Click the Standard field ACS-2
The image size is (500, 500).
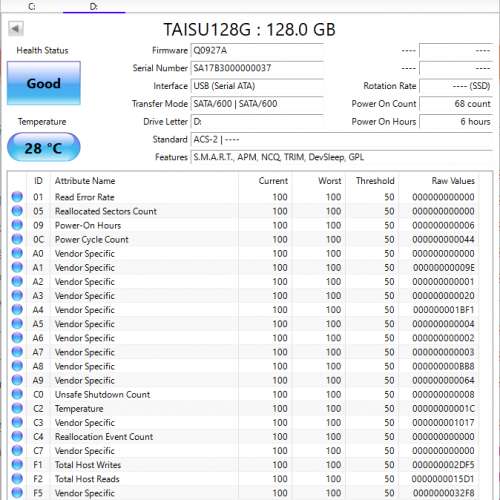pos(342,139)
